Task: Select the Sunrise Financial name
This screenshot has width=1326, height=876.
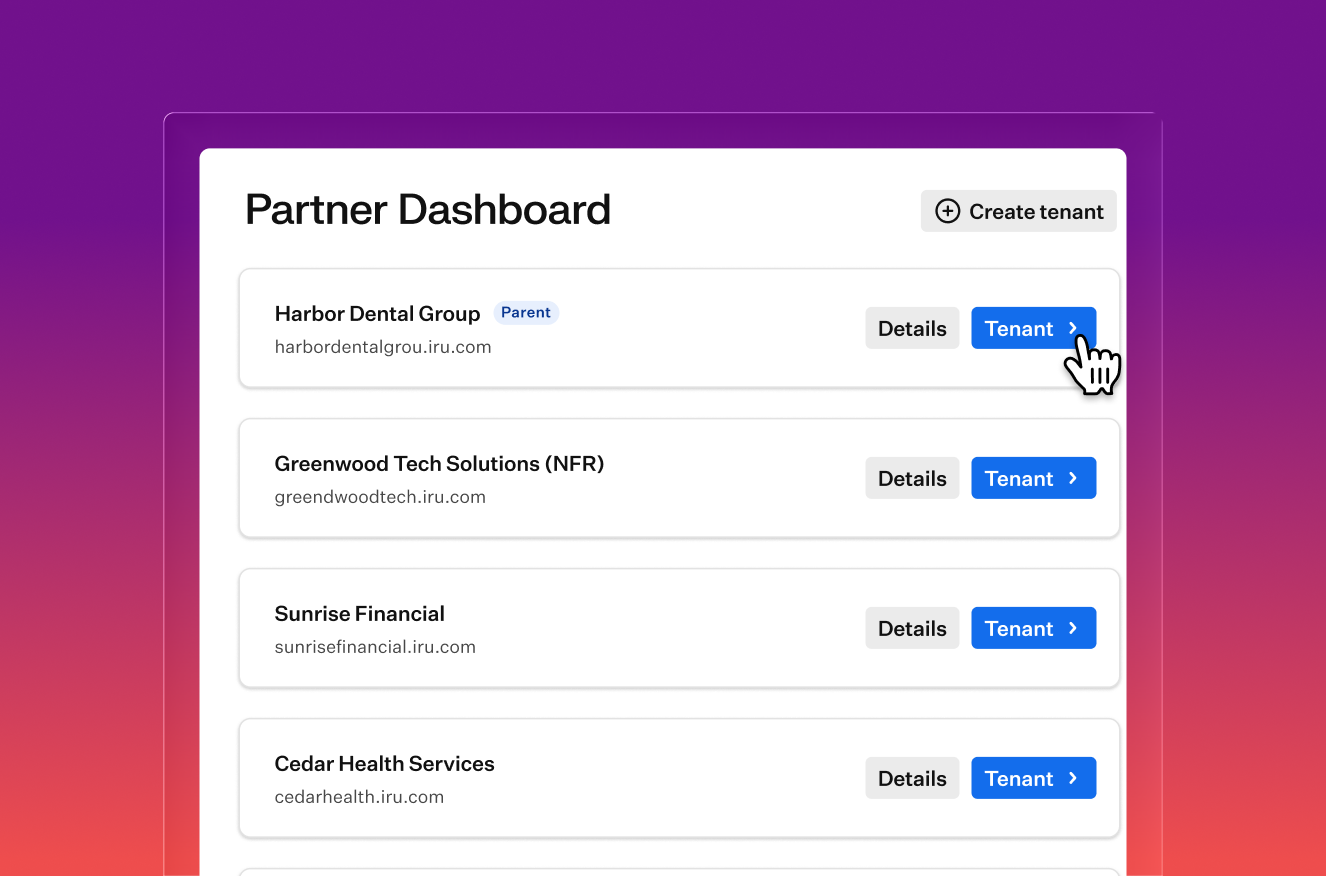Action: tap(359, 614)
